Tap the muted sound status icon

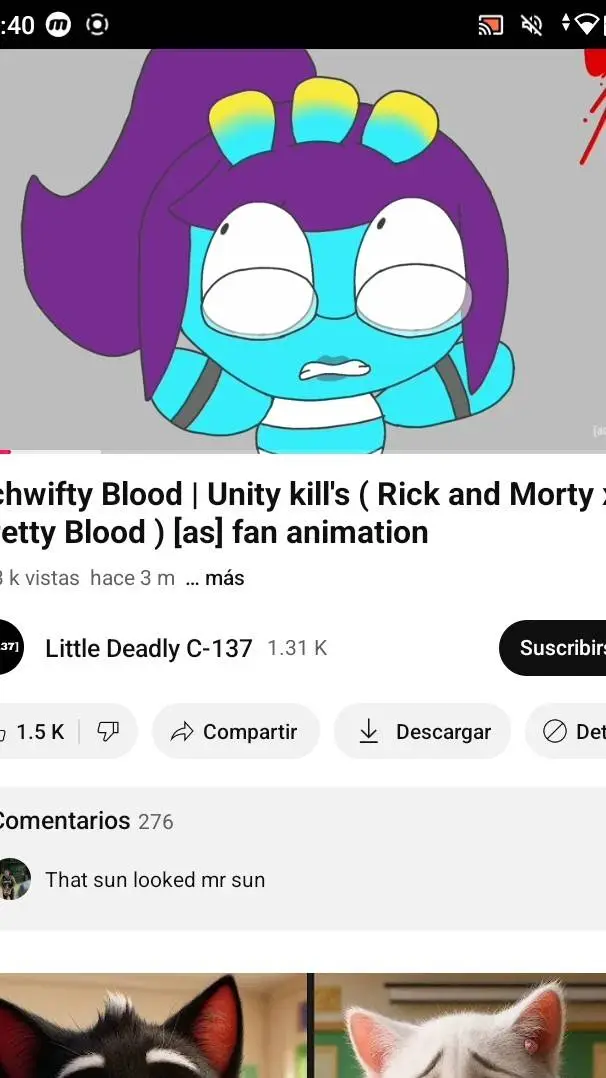coord(532,25)
